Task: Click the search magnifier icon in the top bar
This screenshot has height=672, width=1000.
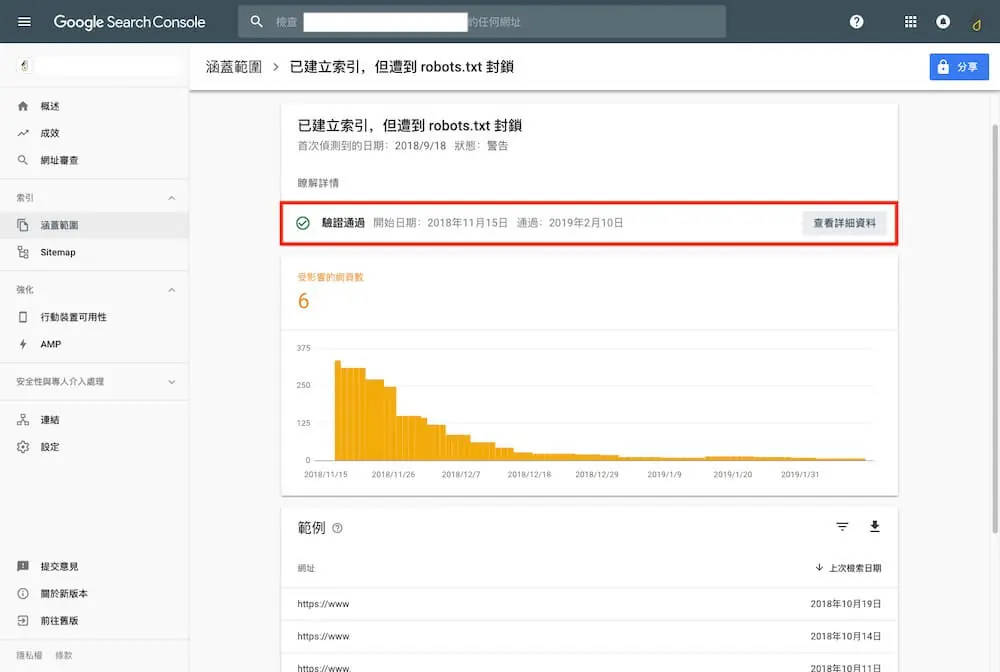Action: click(x=256, y=22)
